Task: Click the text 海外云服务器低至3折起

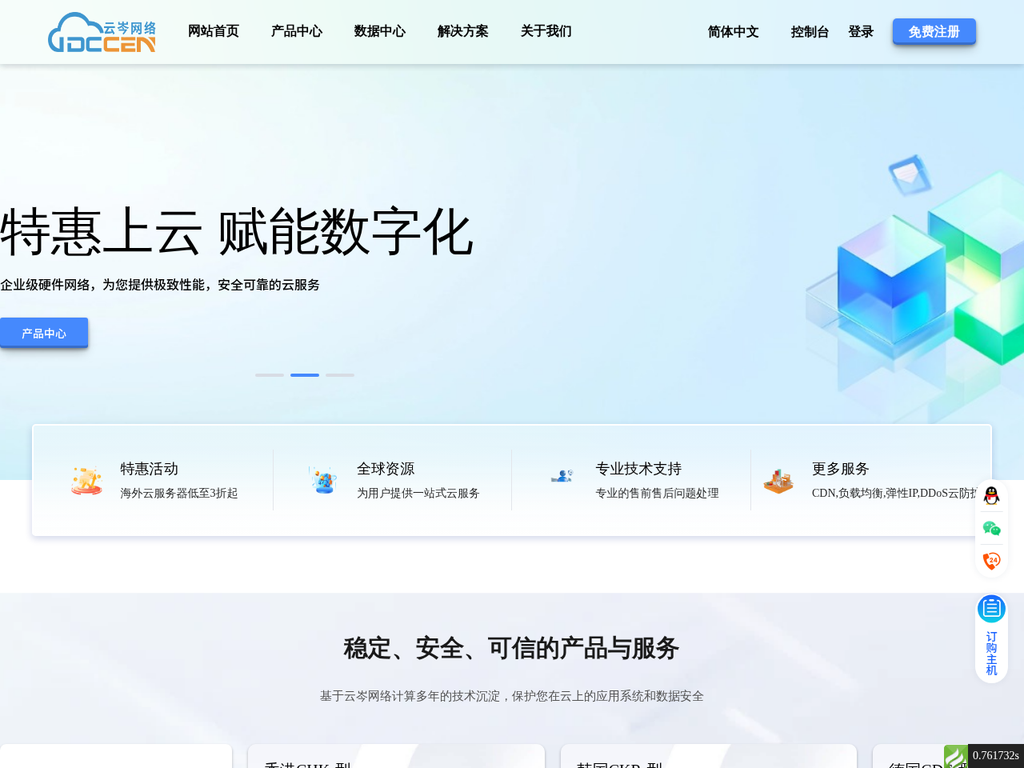Action: click(x=179, y=493)
